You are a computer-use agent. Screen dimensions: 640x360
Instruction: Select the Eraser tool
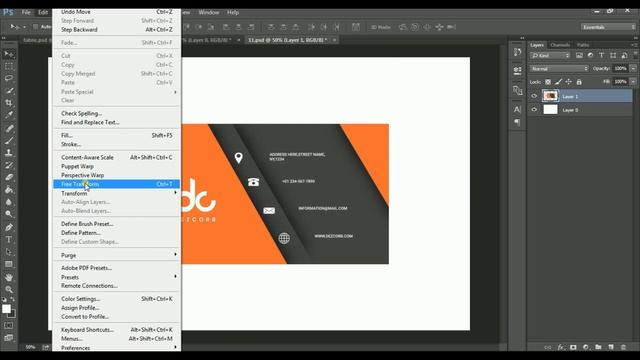coord(9,177)
